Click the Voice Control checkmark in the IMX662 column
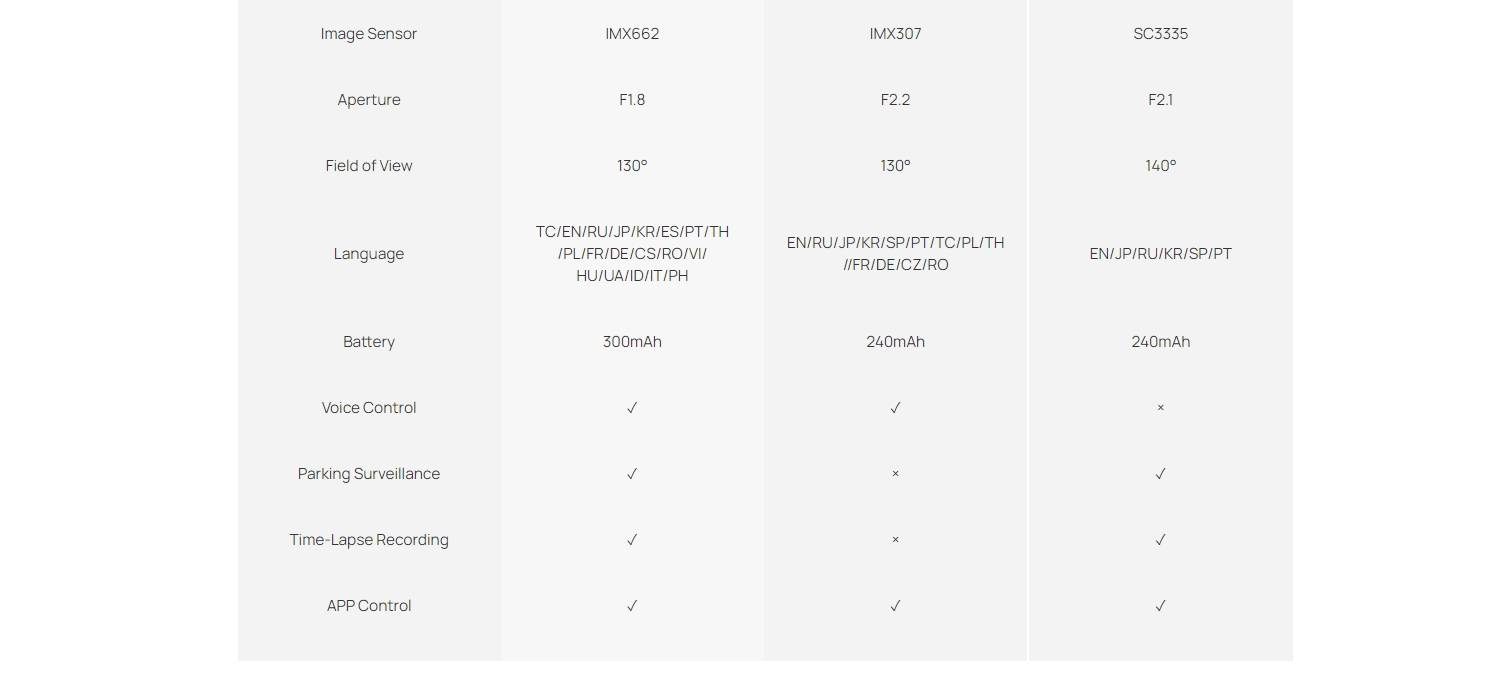 (632, 408)
